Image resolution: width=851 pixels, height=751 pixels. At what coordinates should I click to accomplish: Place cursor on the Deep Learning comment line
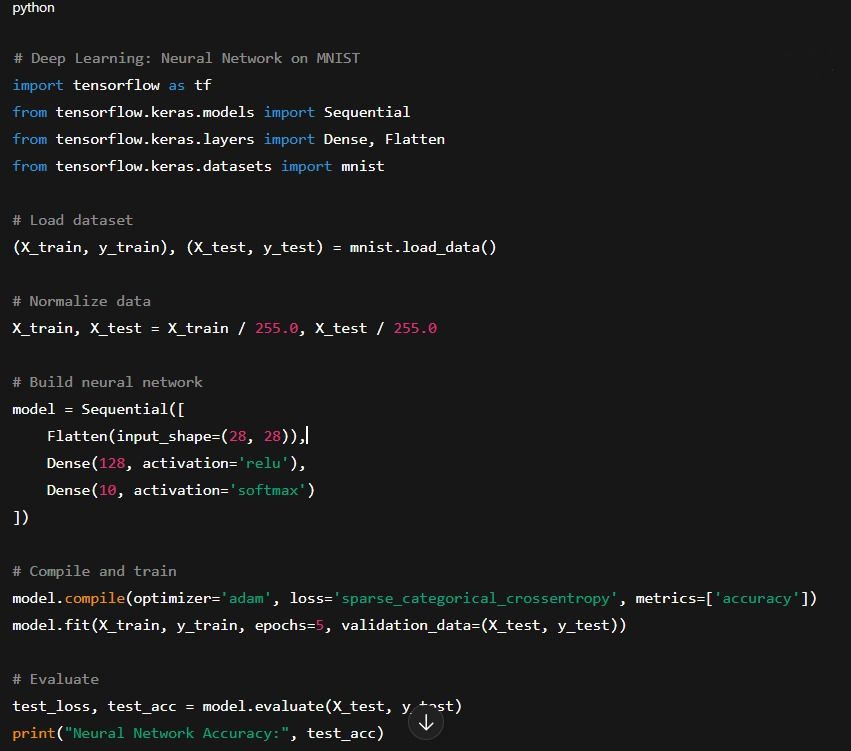click(186, 58)
